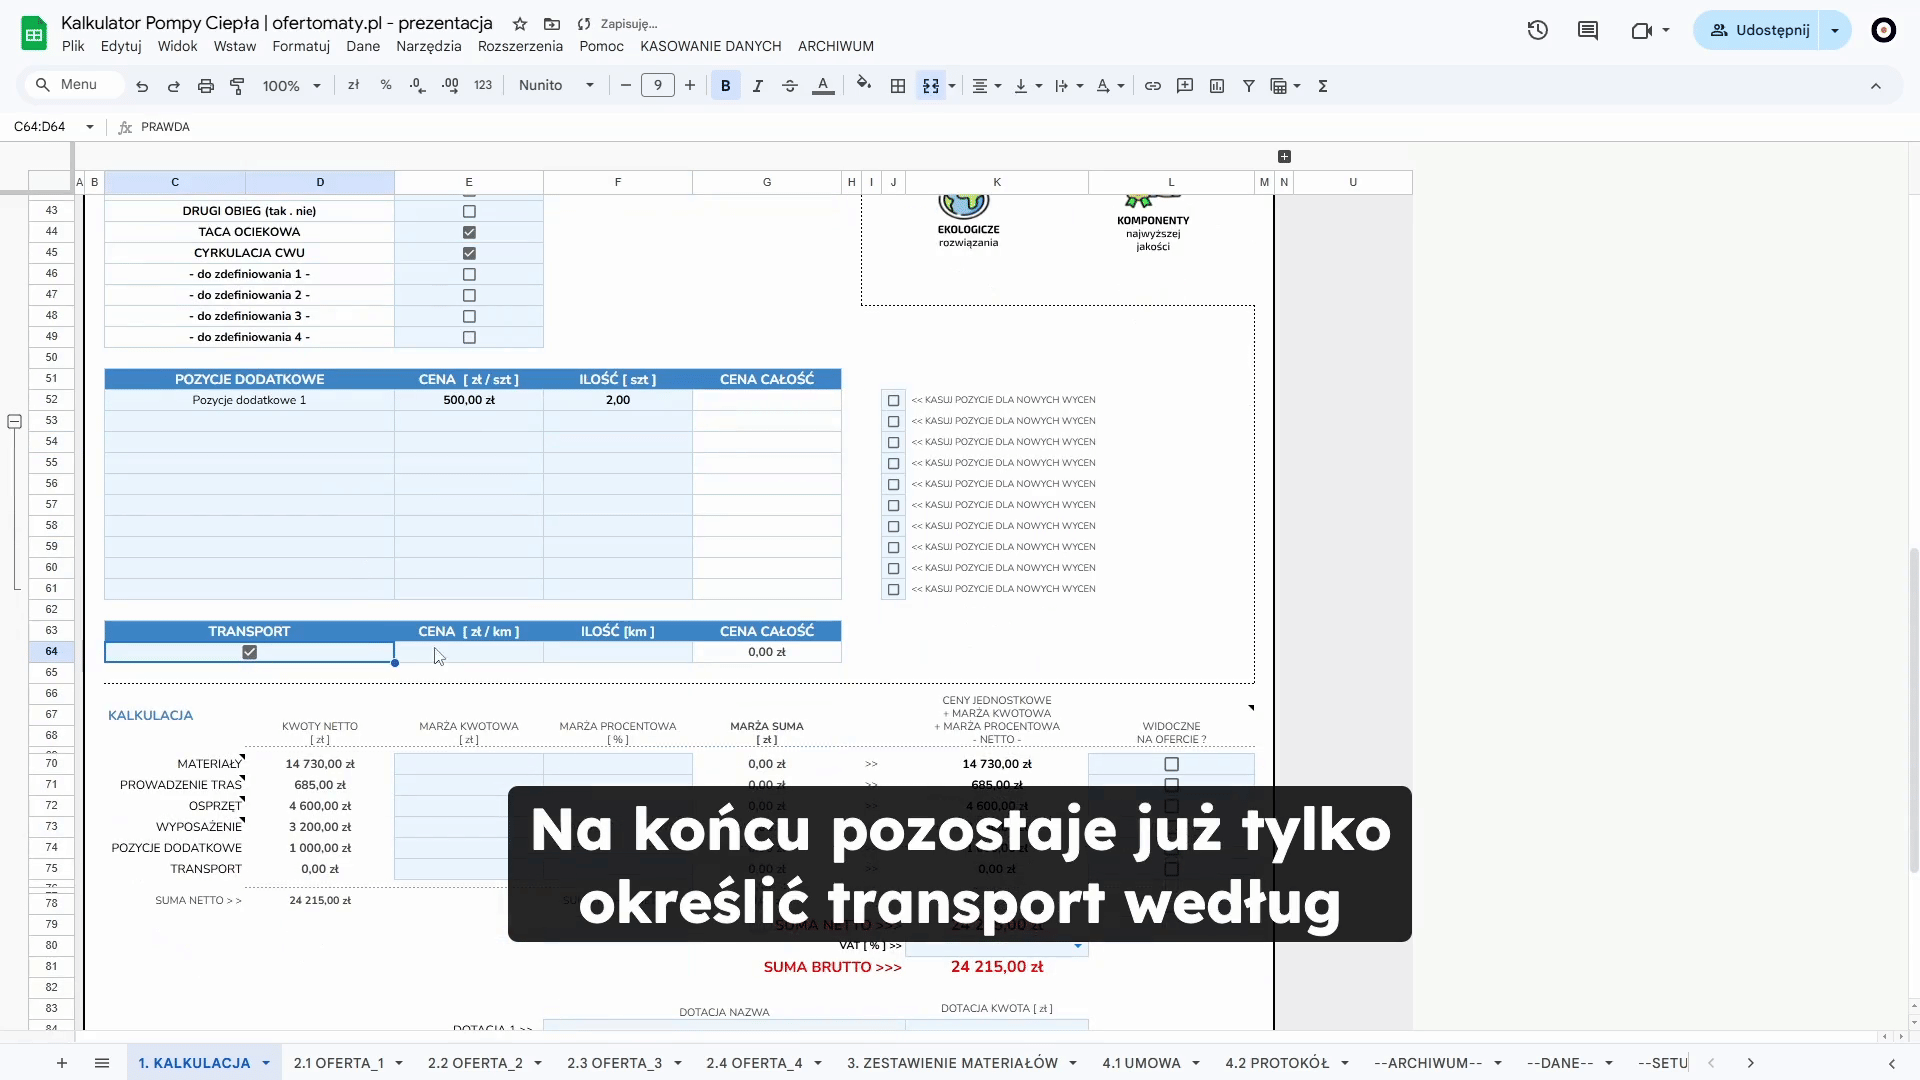Click the fill color bucket icon
1920x1080 pixels.
pyautogui.click(x=864, y=85)
